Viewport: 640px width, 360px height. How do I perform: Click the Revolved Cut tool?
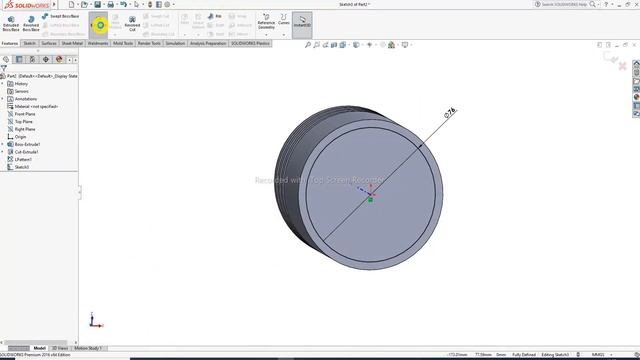[132, 24]
